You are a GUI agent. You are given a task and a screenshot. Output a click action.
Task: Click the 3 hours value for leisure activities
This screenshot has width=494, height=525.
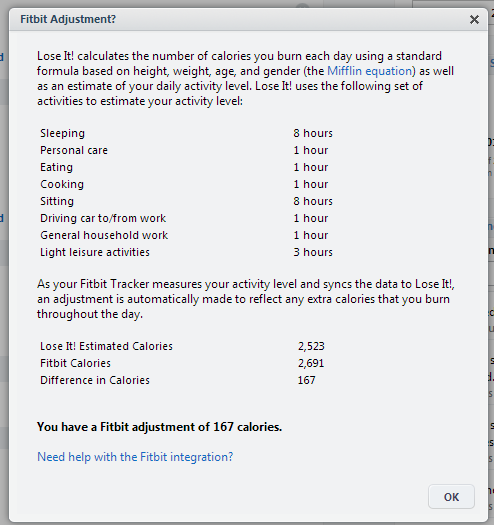313,252
